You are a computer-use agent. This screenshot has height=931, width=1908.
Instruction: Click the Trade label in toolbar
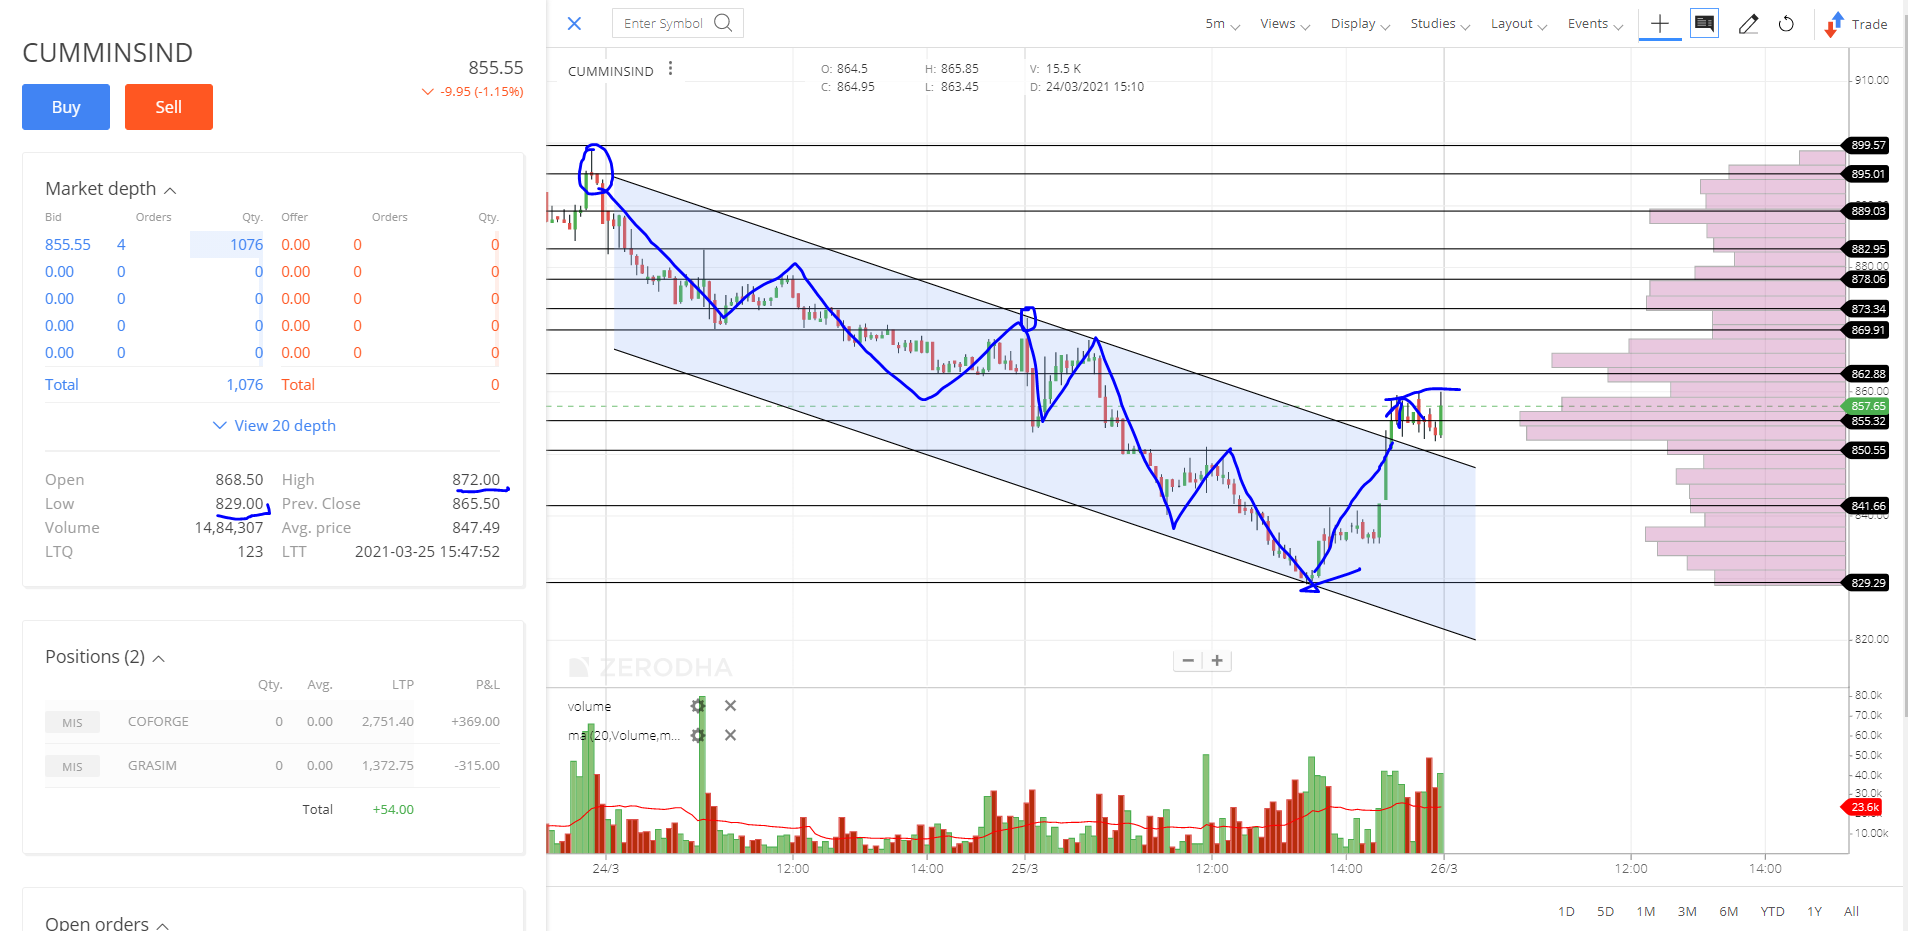[x=1869, y=24]
